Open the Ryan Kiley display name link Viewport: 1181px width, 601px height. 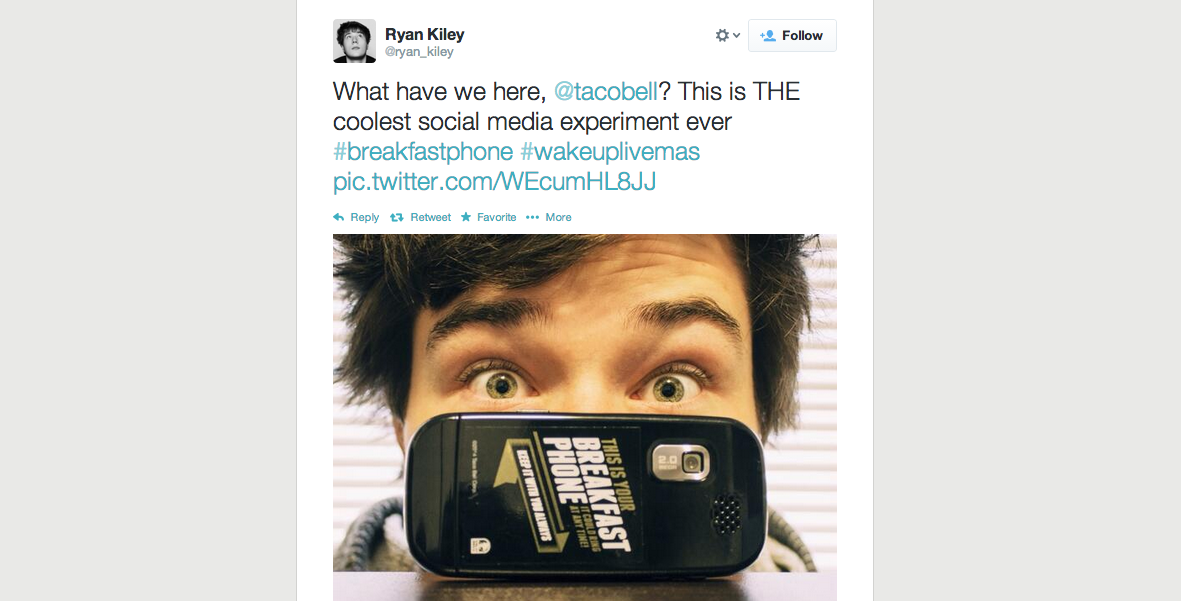pyautogui.click(x=424, y=34)
